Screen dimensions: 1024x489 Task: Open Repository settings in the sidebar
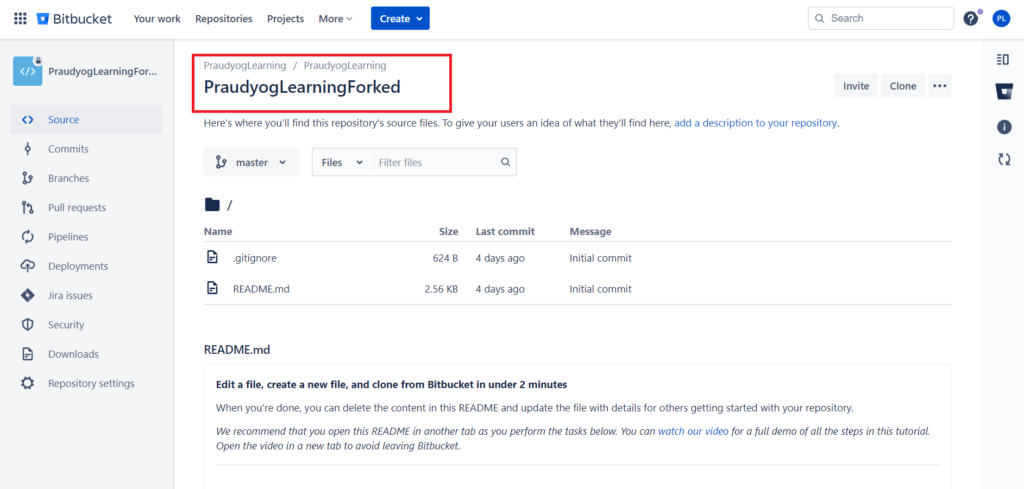click(90, 383)
